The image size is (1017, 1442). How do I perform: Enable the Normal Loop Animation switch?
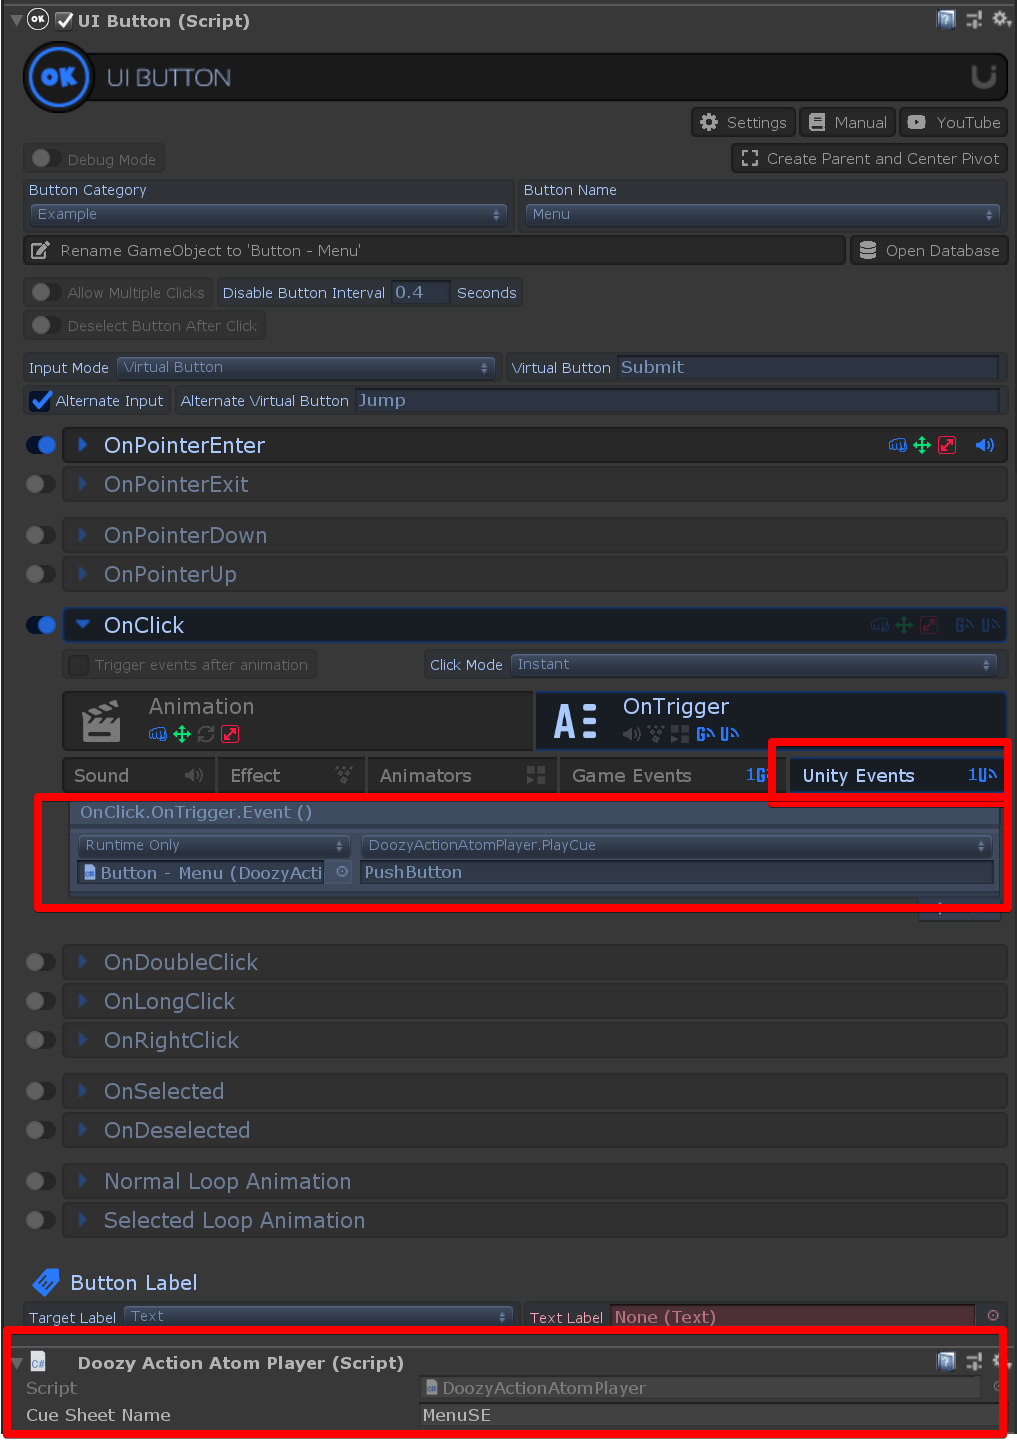[42, 1182]
